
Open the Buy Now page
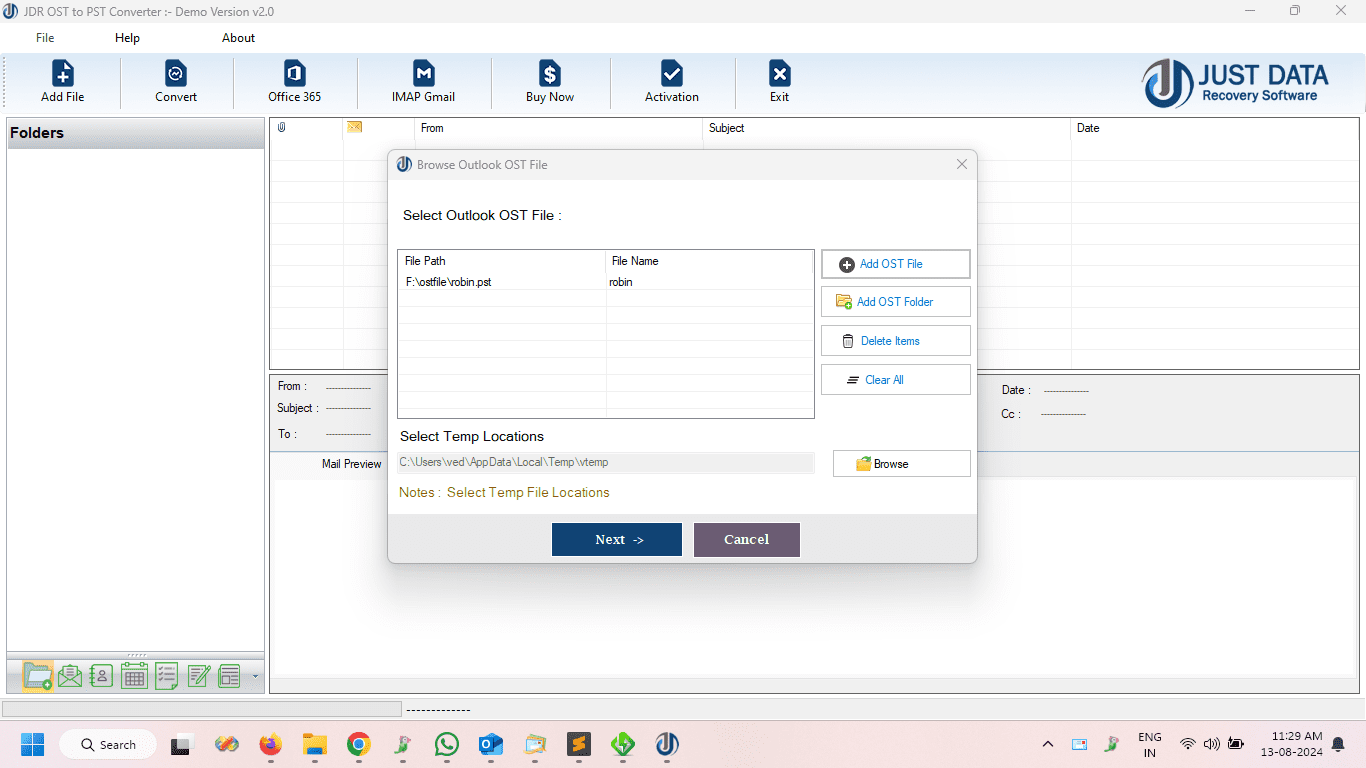point(549,80)
